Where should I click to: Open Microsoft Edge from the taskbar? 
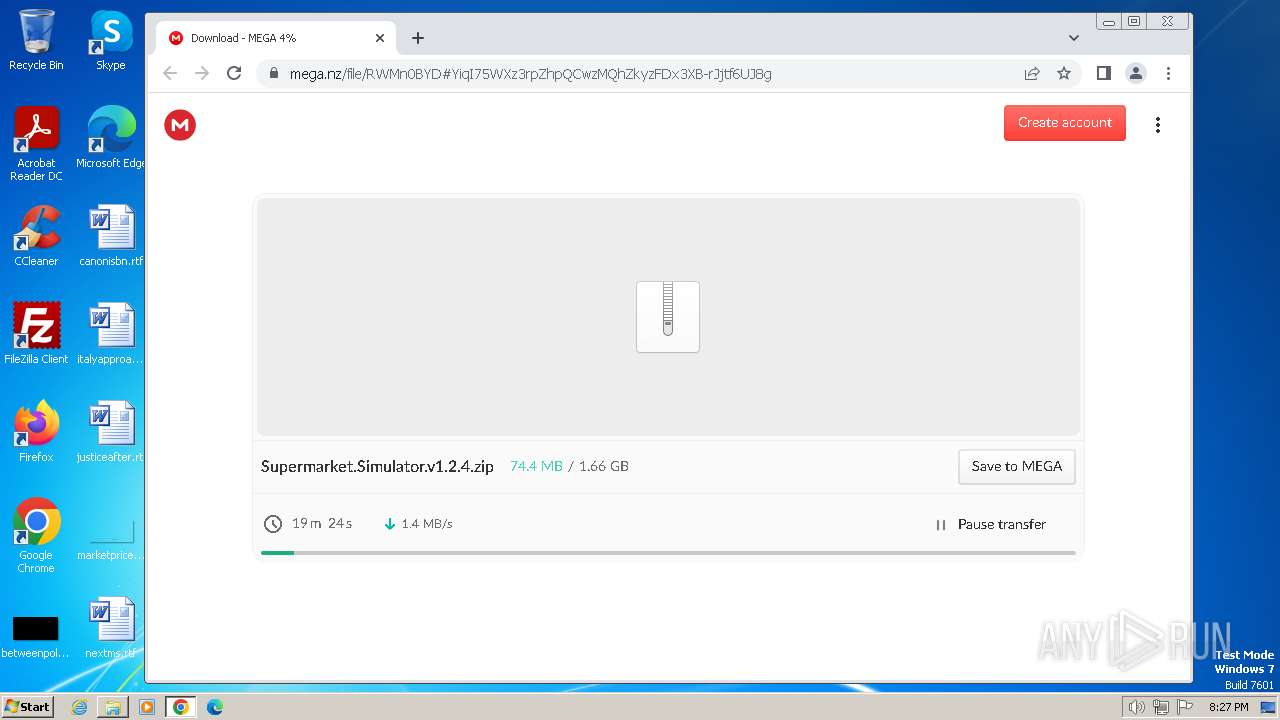[x=215, y=707]
